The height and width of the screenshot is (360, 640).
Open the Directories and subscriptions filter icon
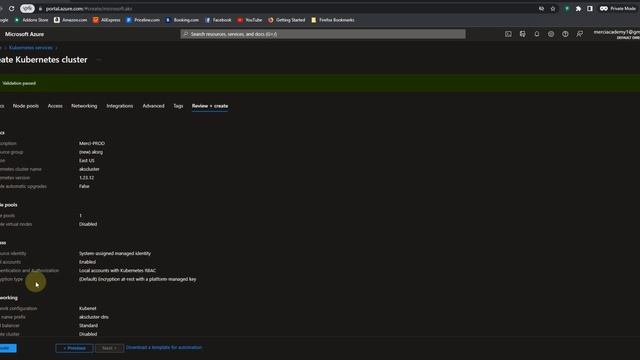pyautogui.click(x=522, y=34)
